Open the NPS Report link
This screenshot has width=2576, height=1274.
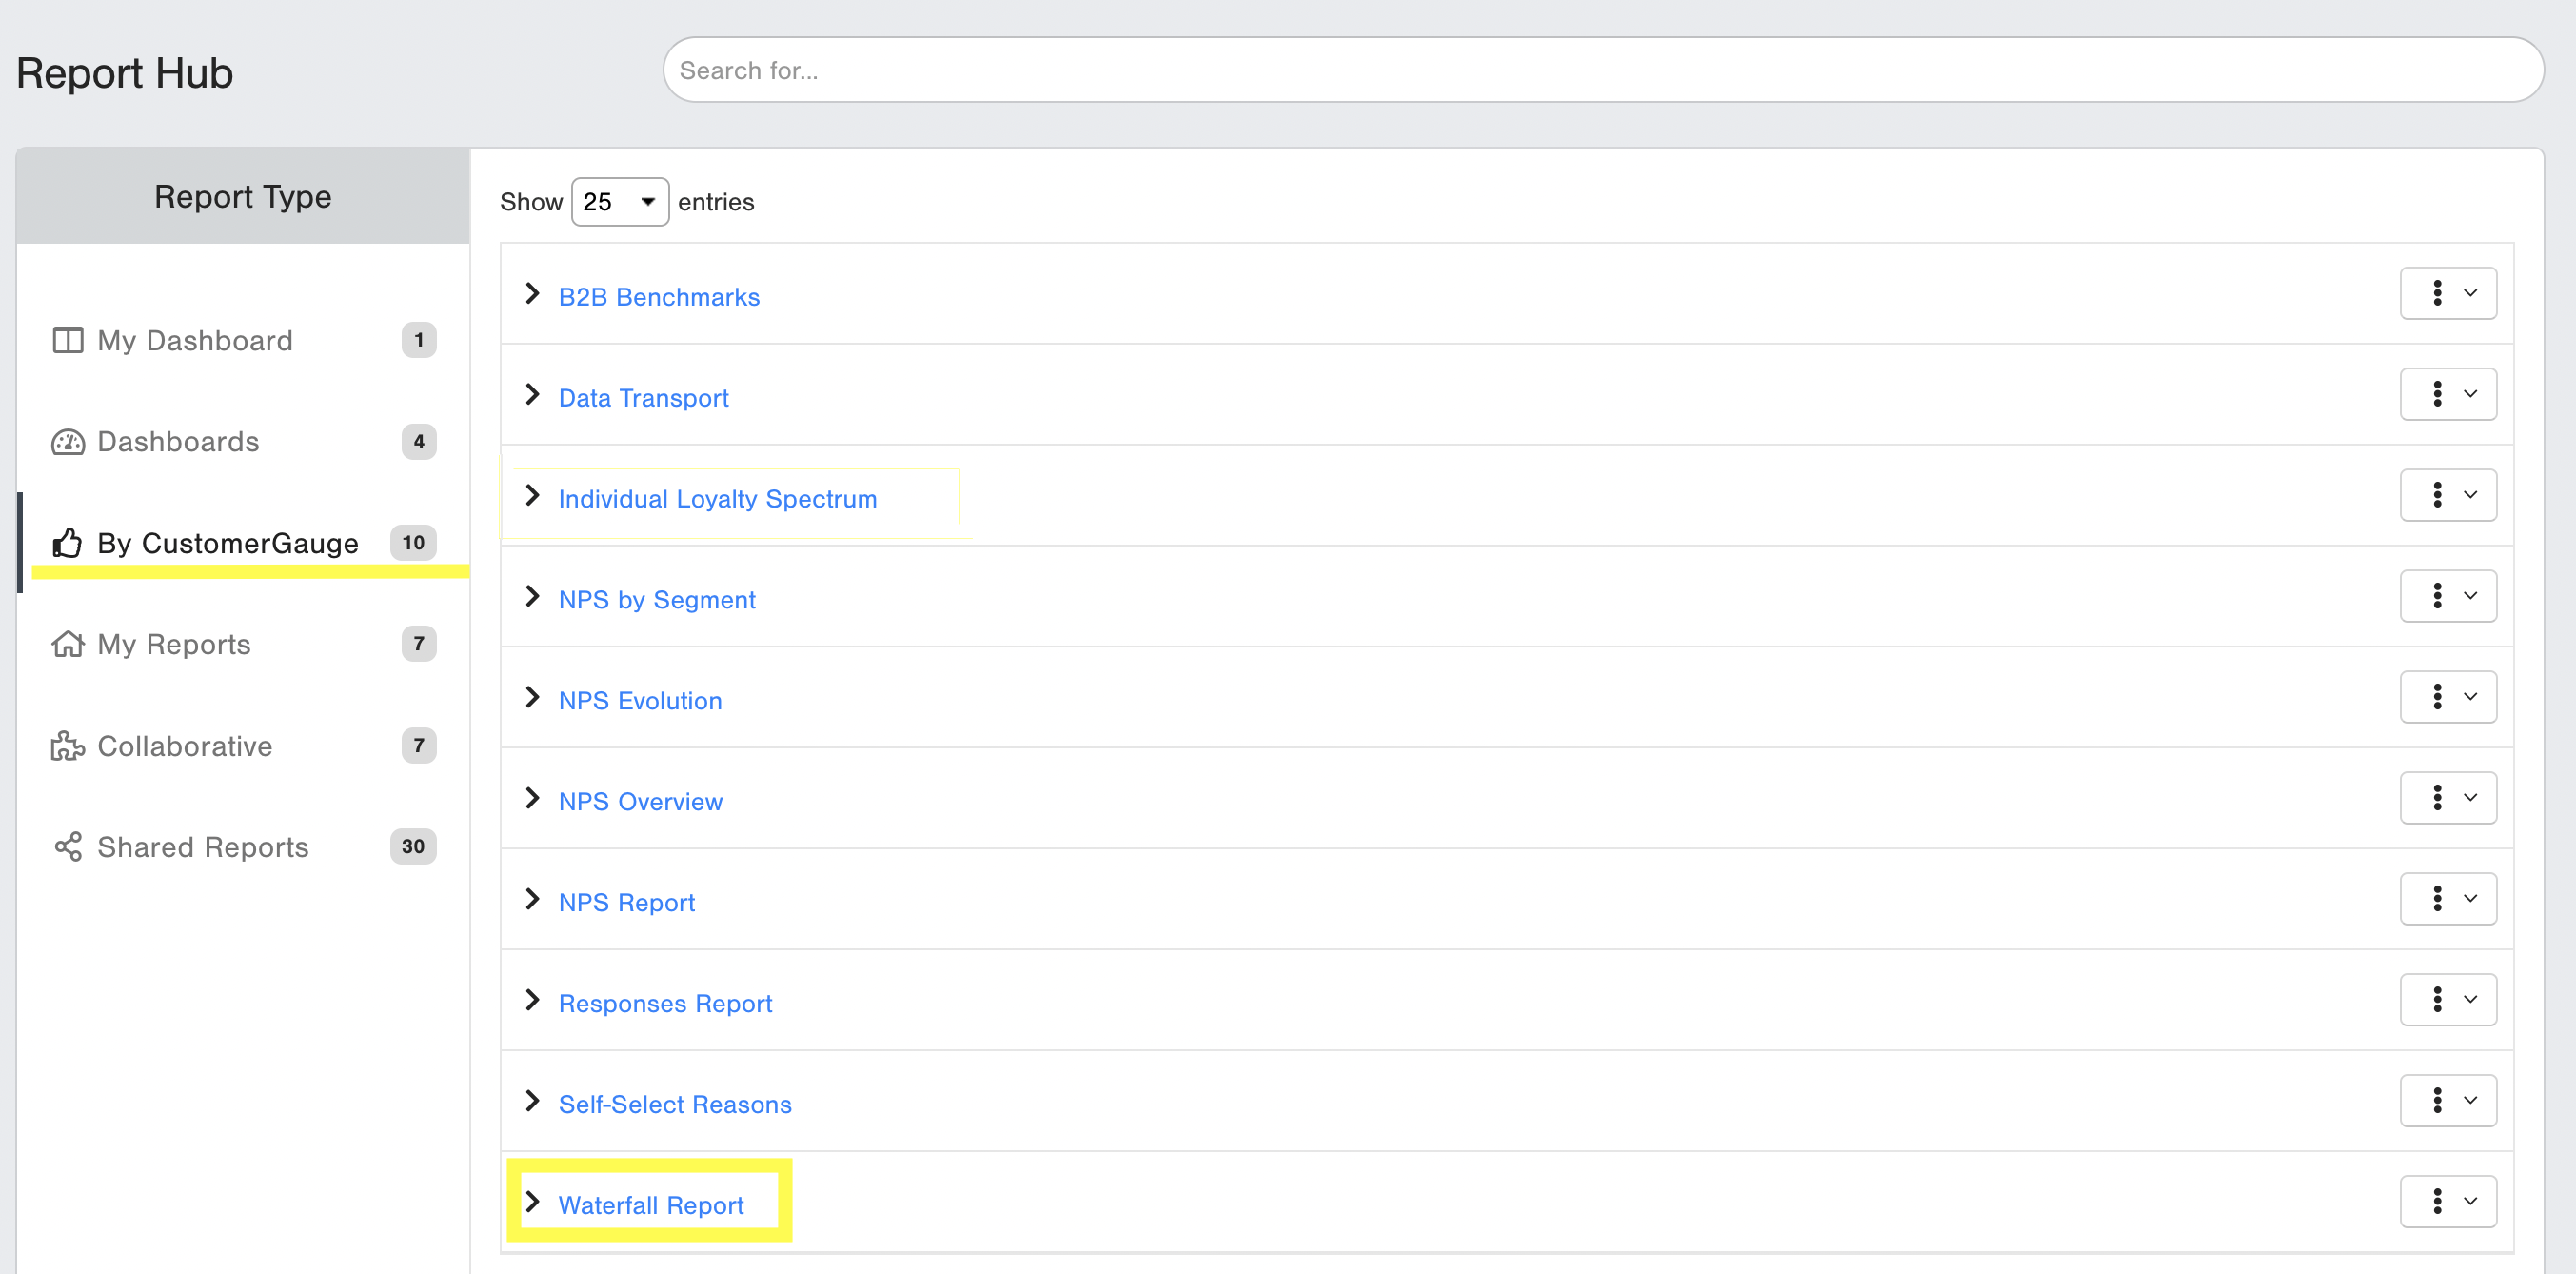(626, 902)
